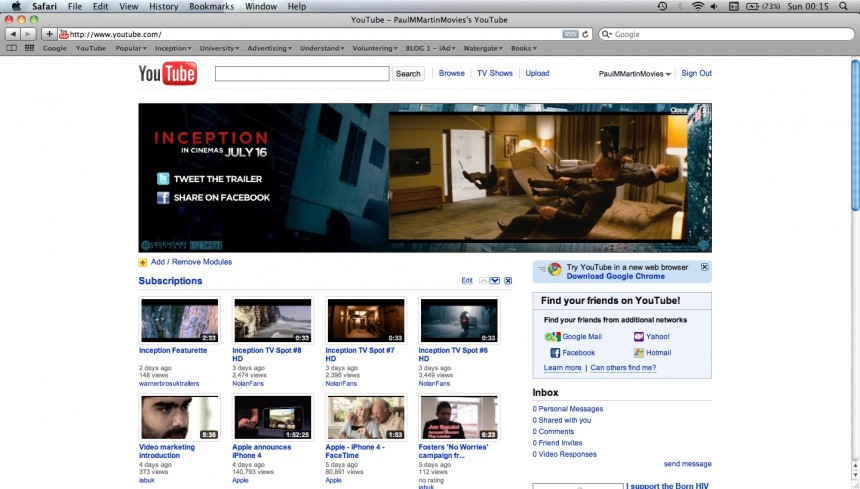Open the Safari Top Sites grid icon
This screenshot has width=860, height=489.
coord(29,48)
